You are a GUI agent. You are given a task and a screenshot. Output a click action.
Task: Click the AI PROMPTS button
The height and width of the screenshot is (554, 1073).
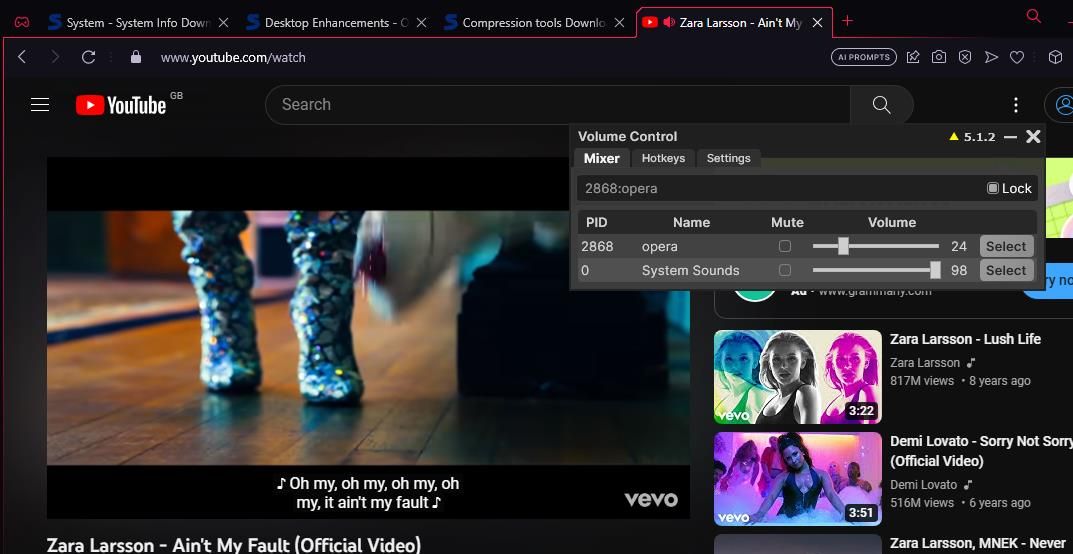(x=863, y=57)
